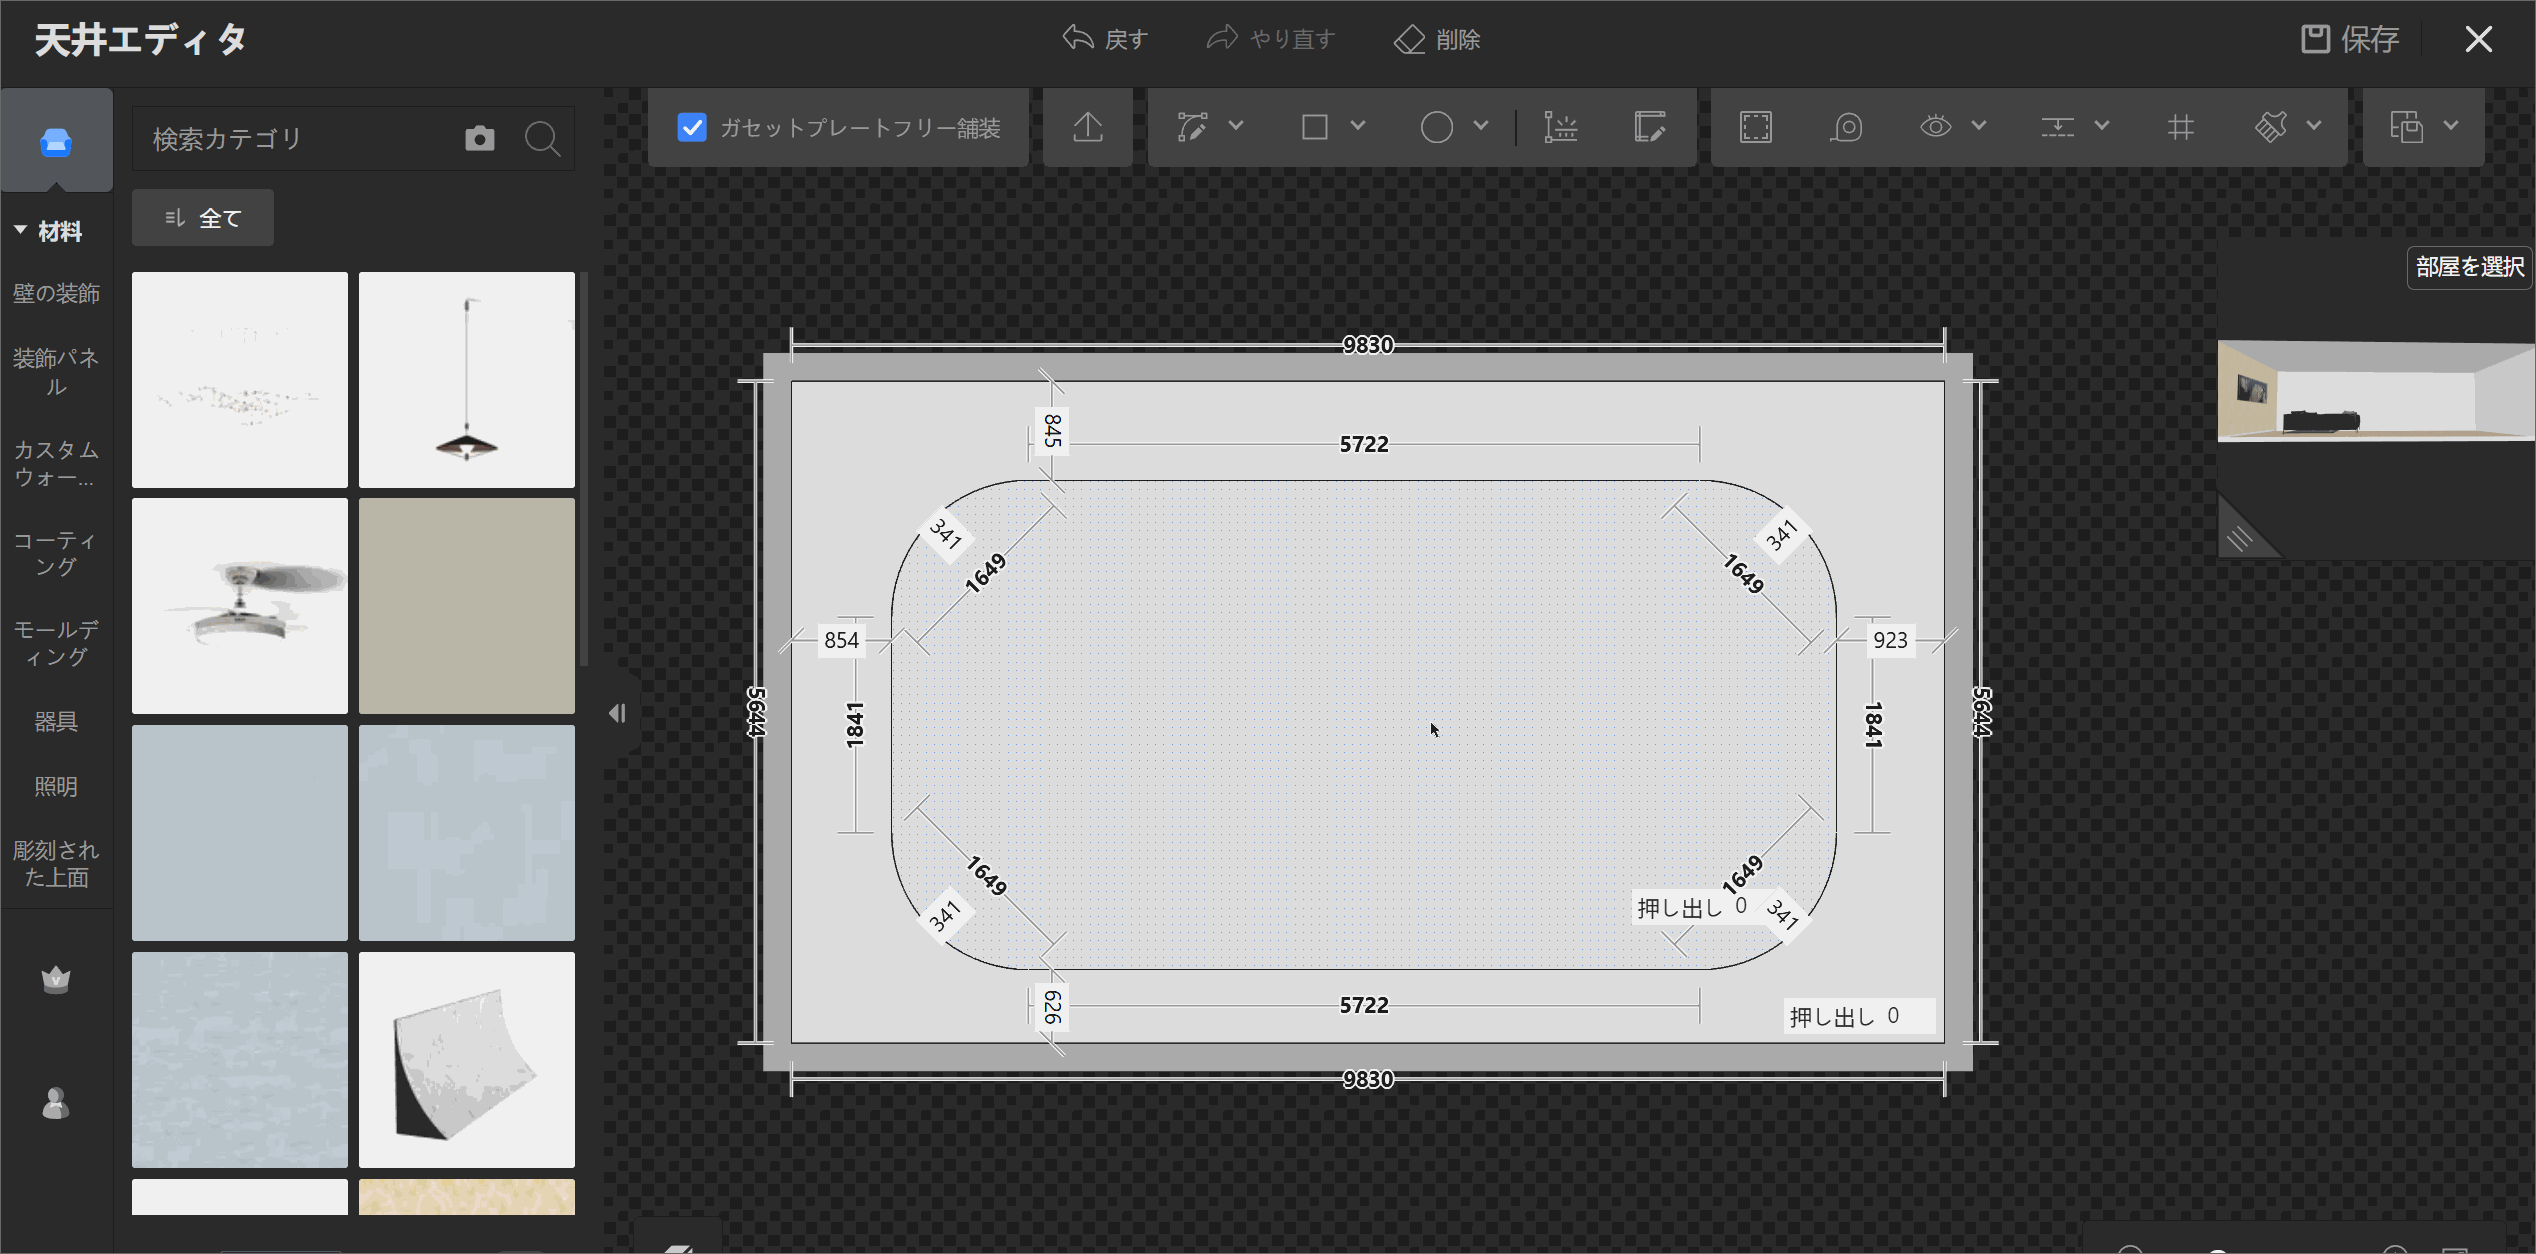Click the 部屋を選択 button
The height and width of the screenshot is (1254, 2536).
[2469, 267]
